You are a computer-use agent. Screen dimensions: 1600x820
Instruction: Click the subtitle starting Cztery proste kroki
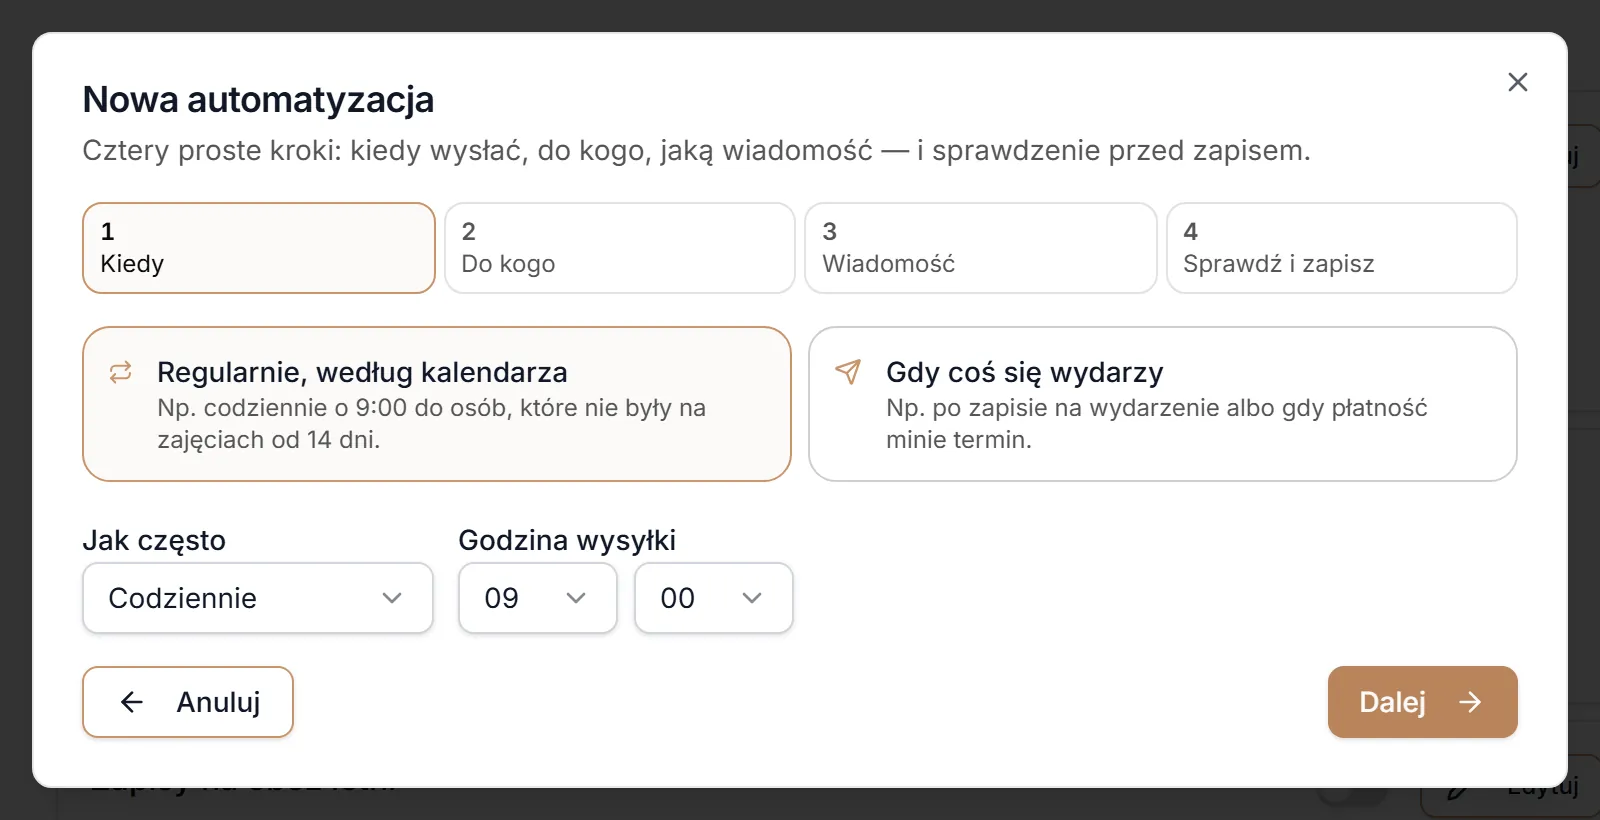(696, 150)
